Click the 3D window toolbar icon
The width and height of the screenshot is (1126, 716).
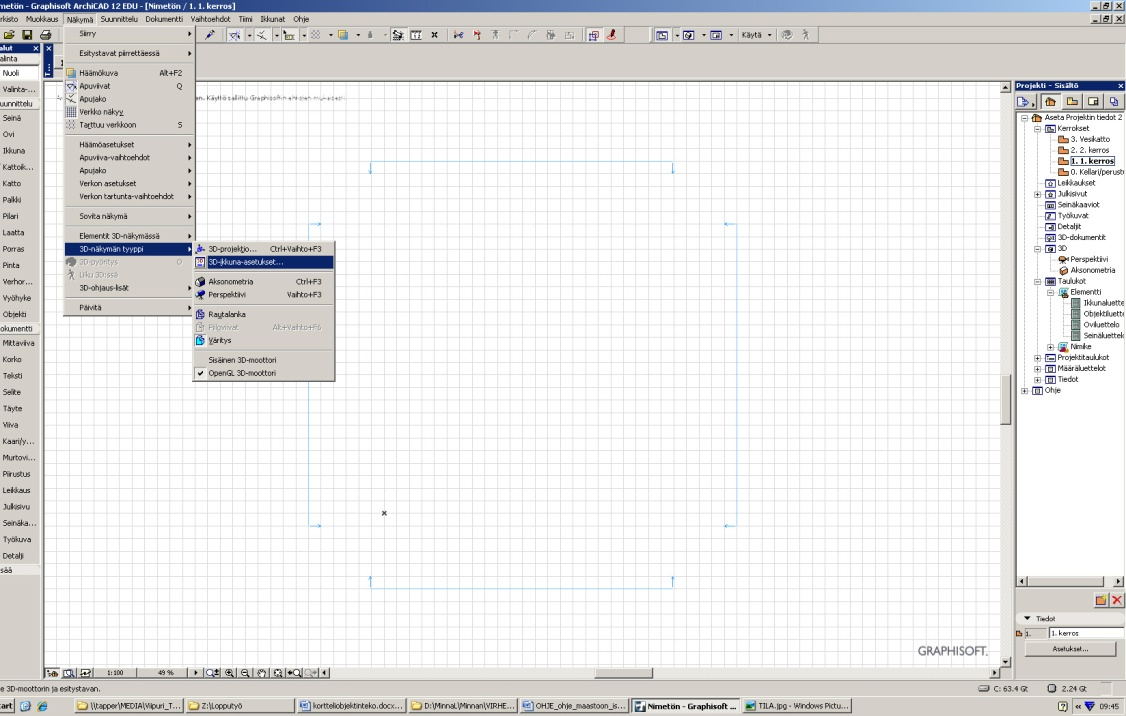pos(689,34)
